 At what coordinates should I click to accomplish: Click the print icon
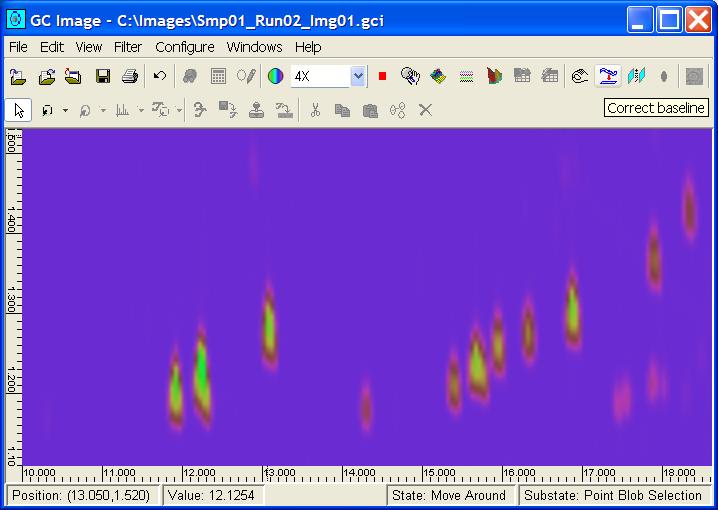point(129,76)
